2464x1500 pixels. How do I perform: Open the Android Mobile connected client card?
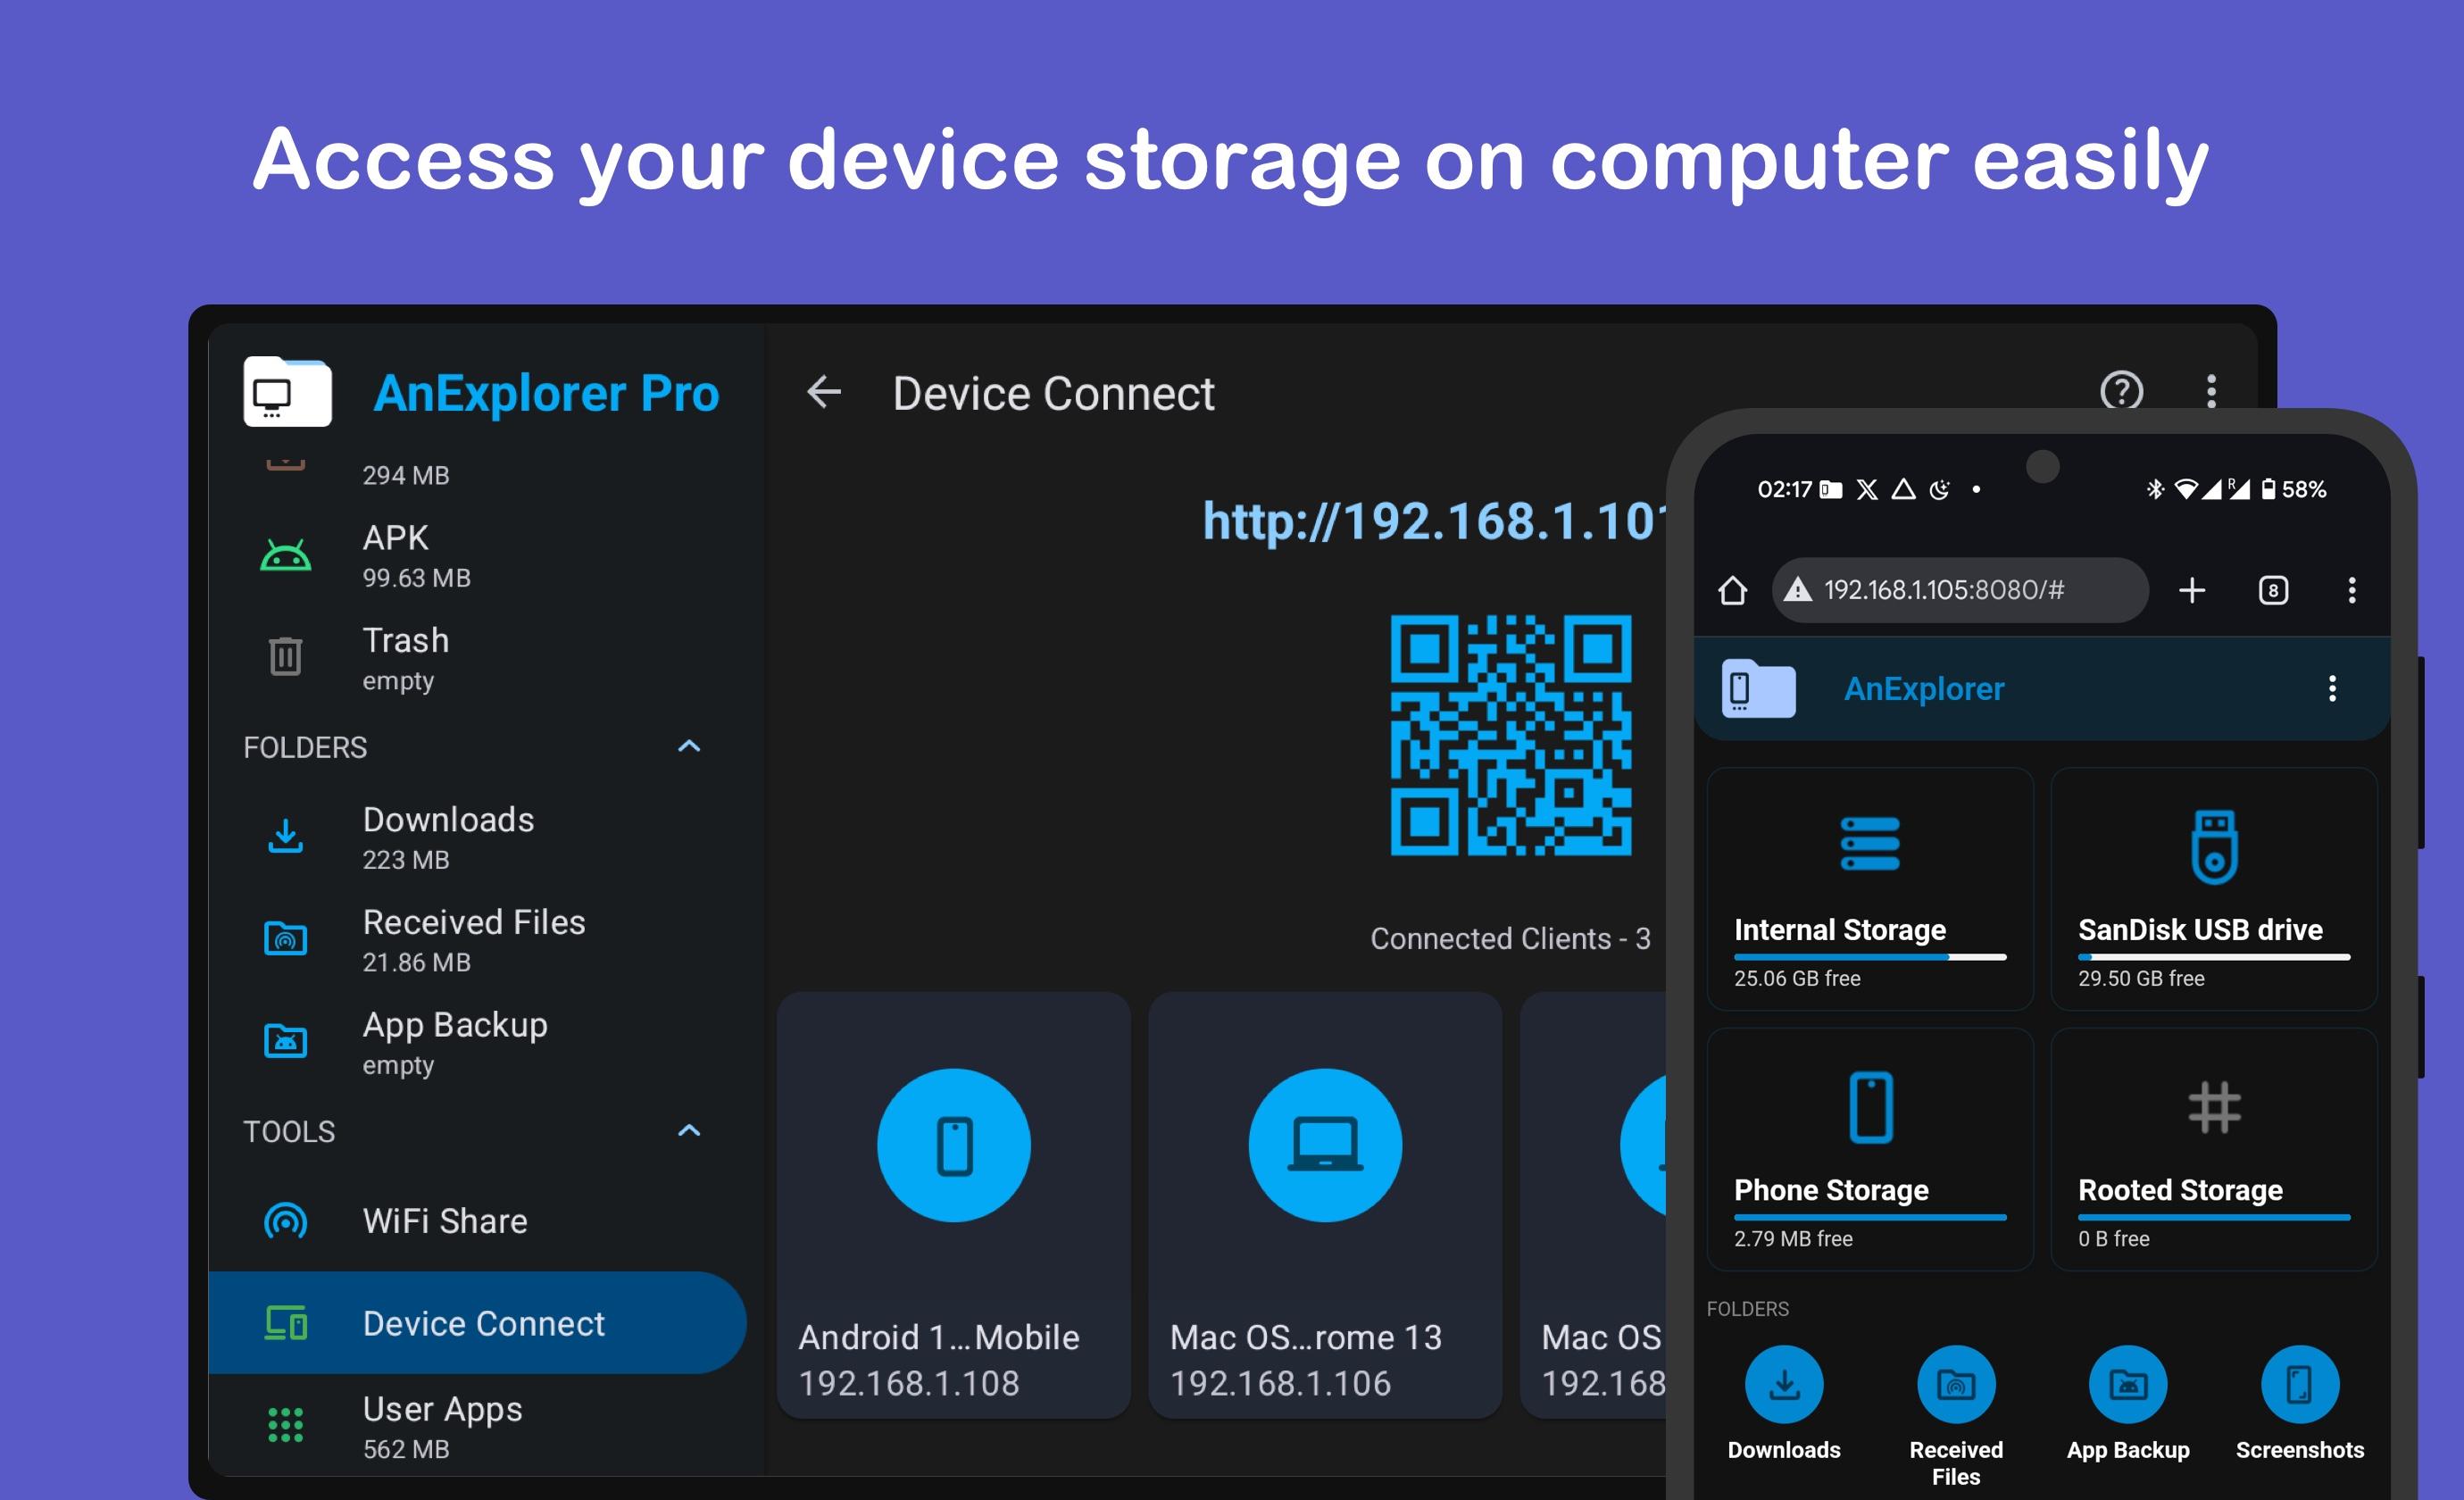[x=953, y=1205]
